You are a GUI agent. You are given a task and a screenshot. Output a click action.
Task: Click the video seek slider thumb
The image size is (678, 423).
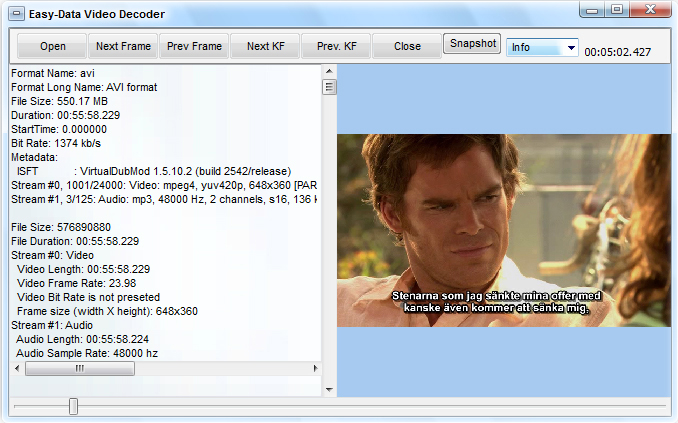74,406
